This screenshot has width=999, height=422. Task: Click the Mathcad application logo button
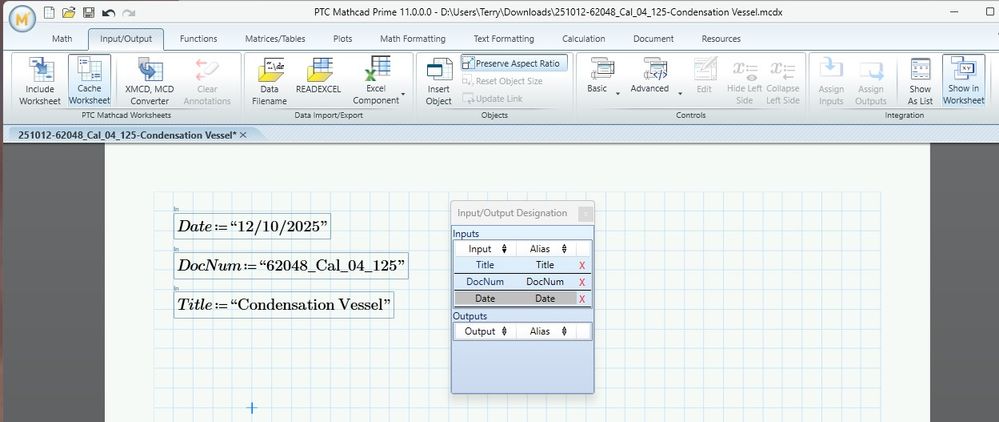[x=24, y=20]
